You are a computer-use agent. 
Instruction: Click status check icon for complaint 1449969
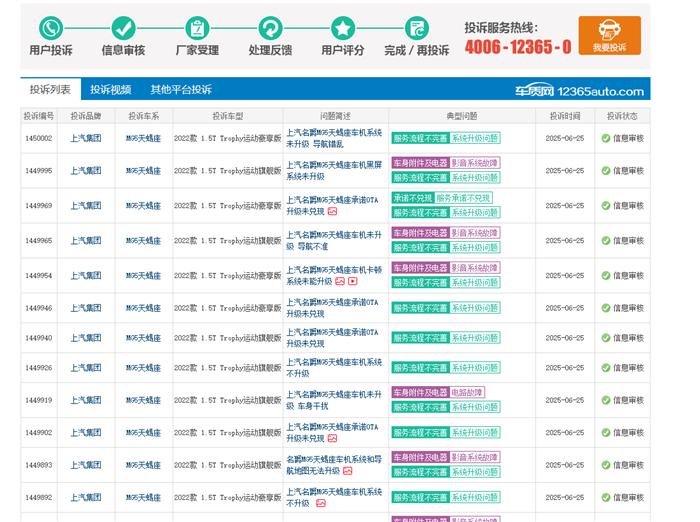pos(606,205)
